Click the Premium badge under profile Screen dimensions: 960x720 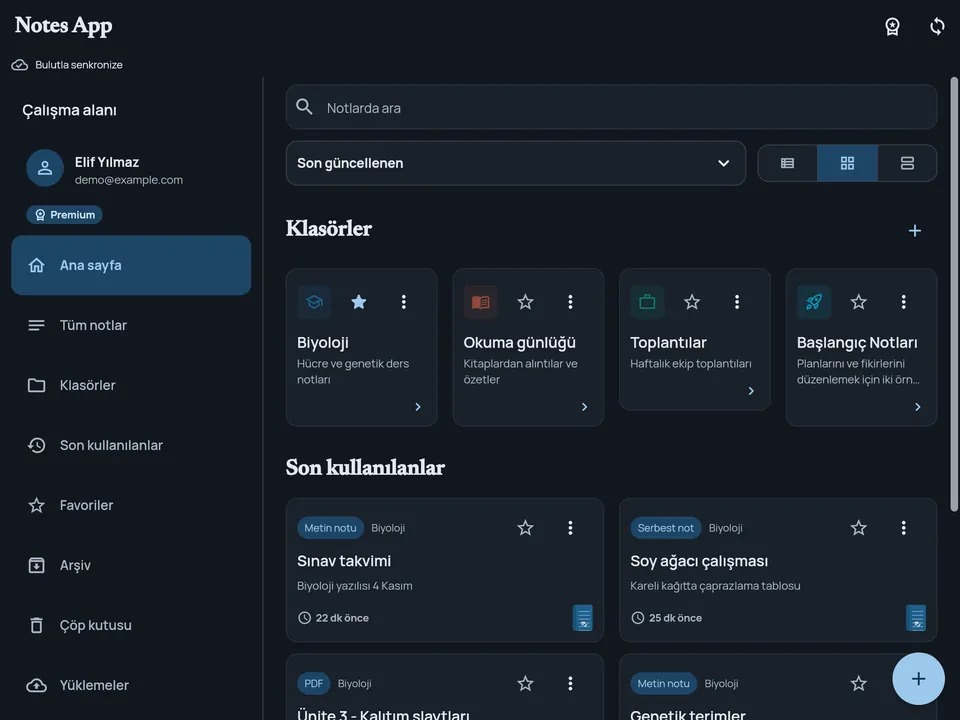(x=64, y=215)
